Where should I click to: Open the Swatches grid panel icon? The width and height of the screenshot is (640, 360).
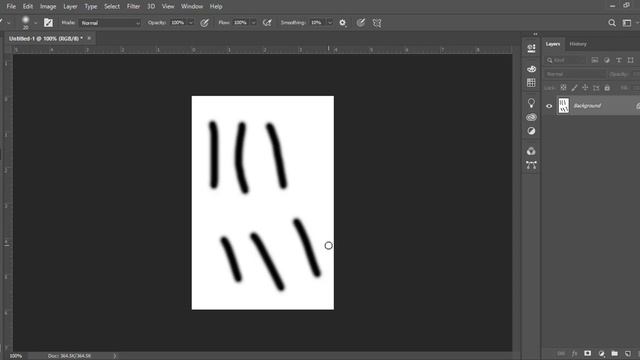(531, 83)
